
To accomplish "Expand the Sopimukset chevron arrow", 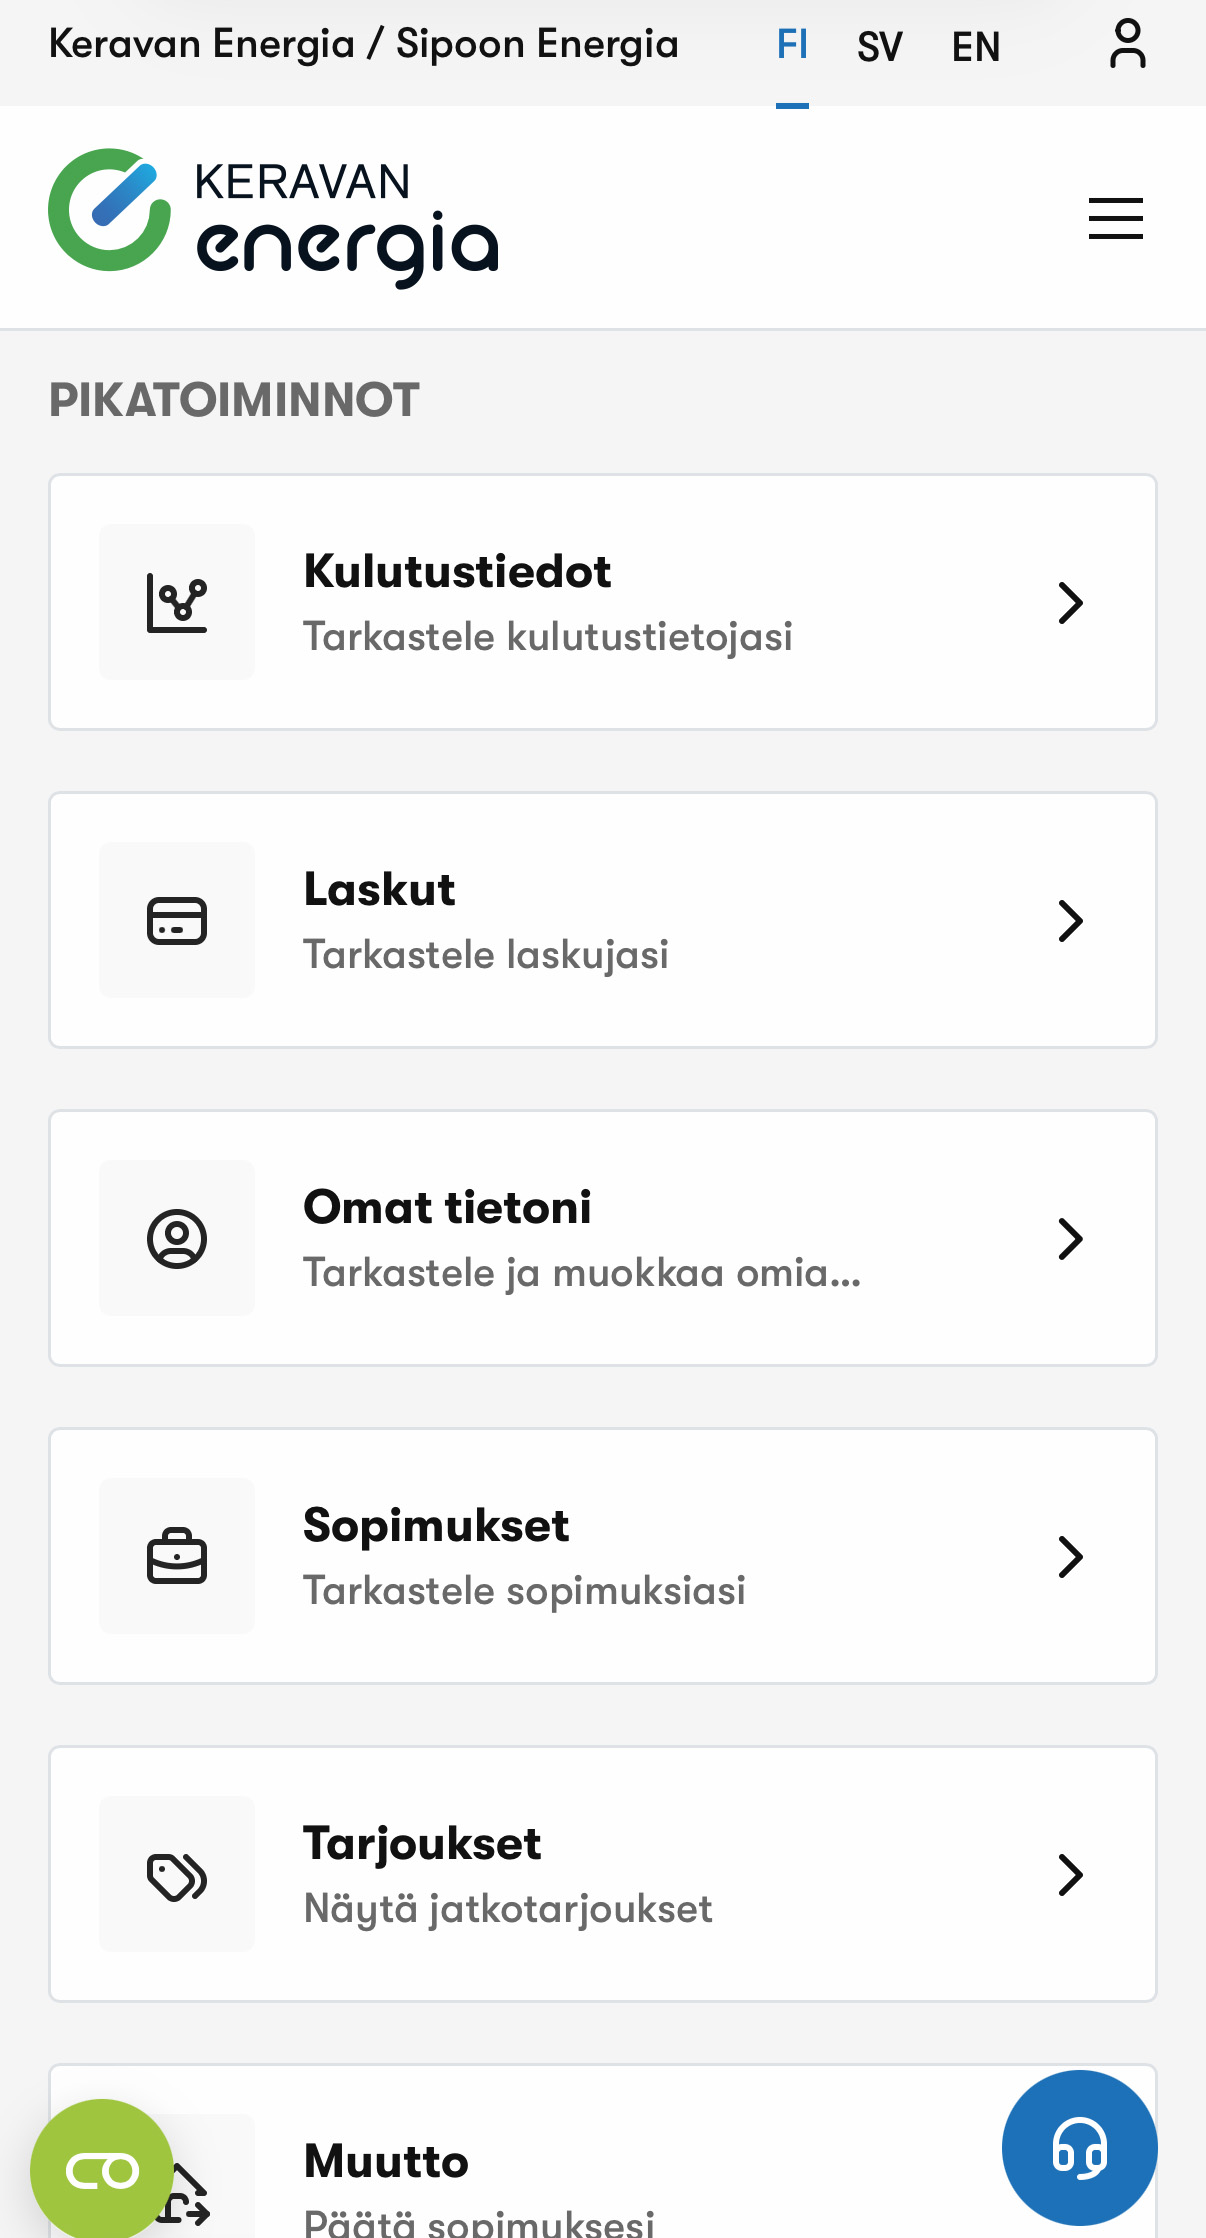I will click(1070, 1557).
